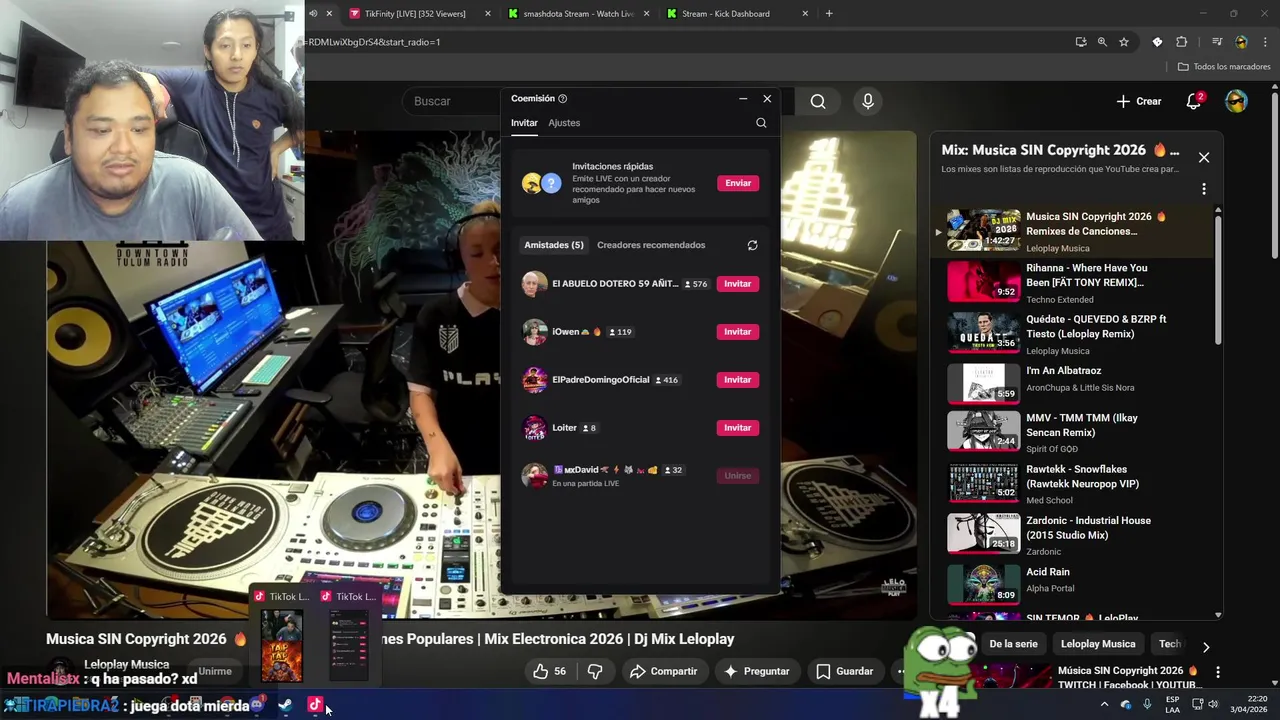Image resolution: width=1280 pixels, height=720 pixels.
Task: Open Todos los marcadores bookmarks folder
Action: click(1224, 67)
